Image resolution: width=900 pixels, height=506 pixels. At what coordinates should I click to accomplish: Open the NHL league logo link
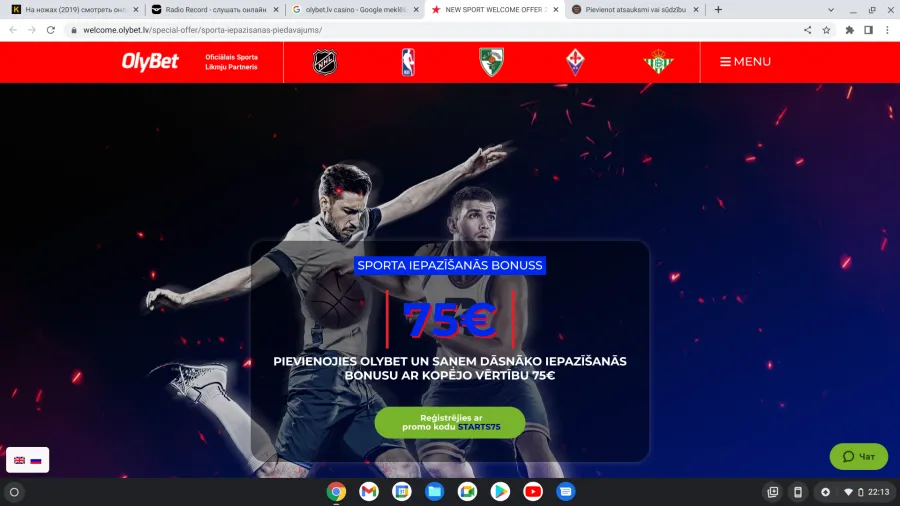tap(325, 62)
